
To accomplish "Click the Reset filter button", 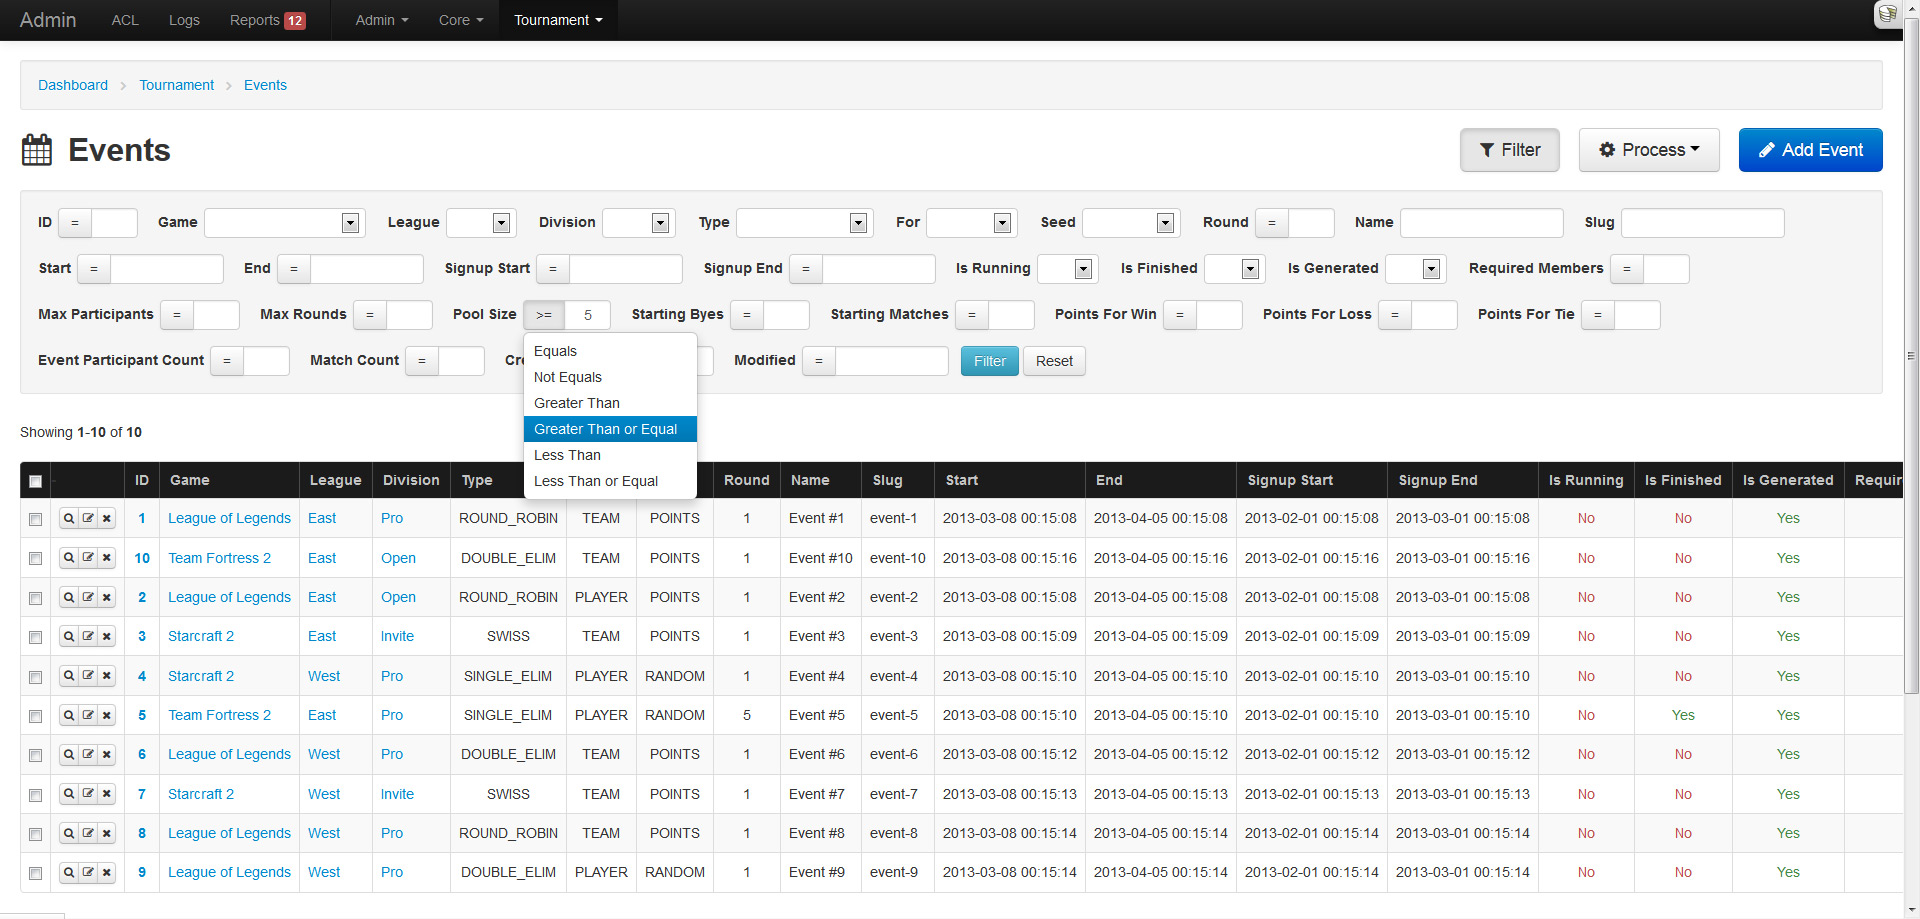I will (x=1053, y=361).
